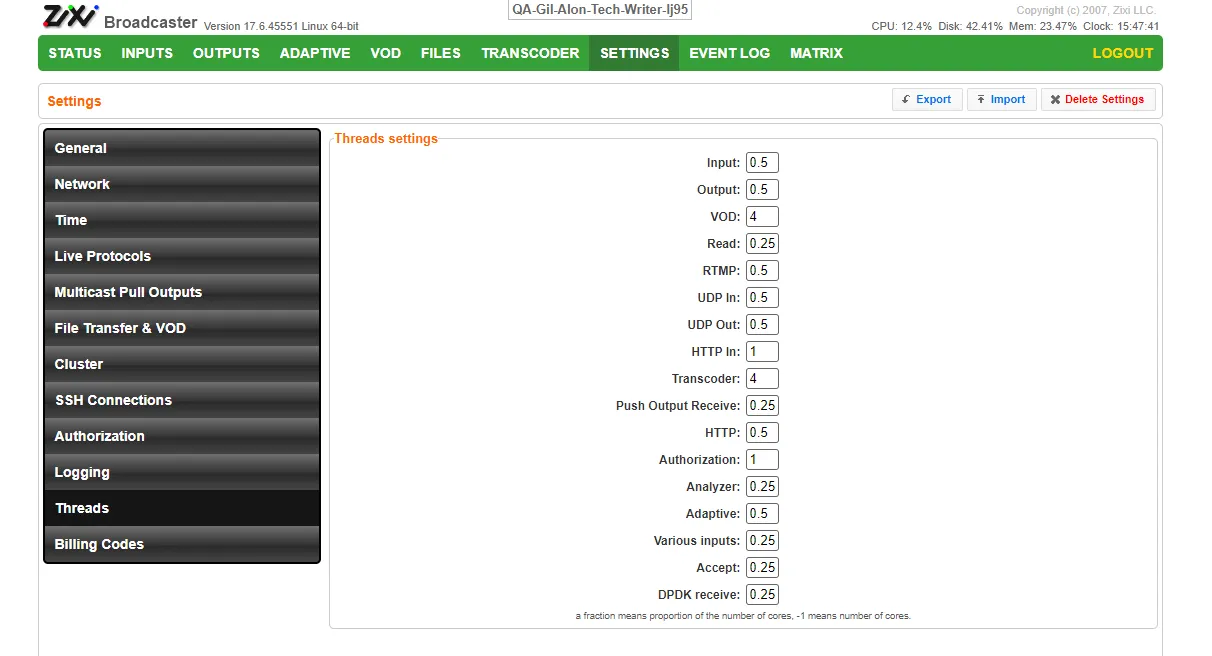Focus the DPDK receive threads field
The height and width of the screenshot is (656, 1212).
click(762, 595)
